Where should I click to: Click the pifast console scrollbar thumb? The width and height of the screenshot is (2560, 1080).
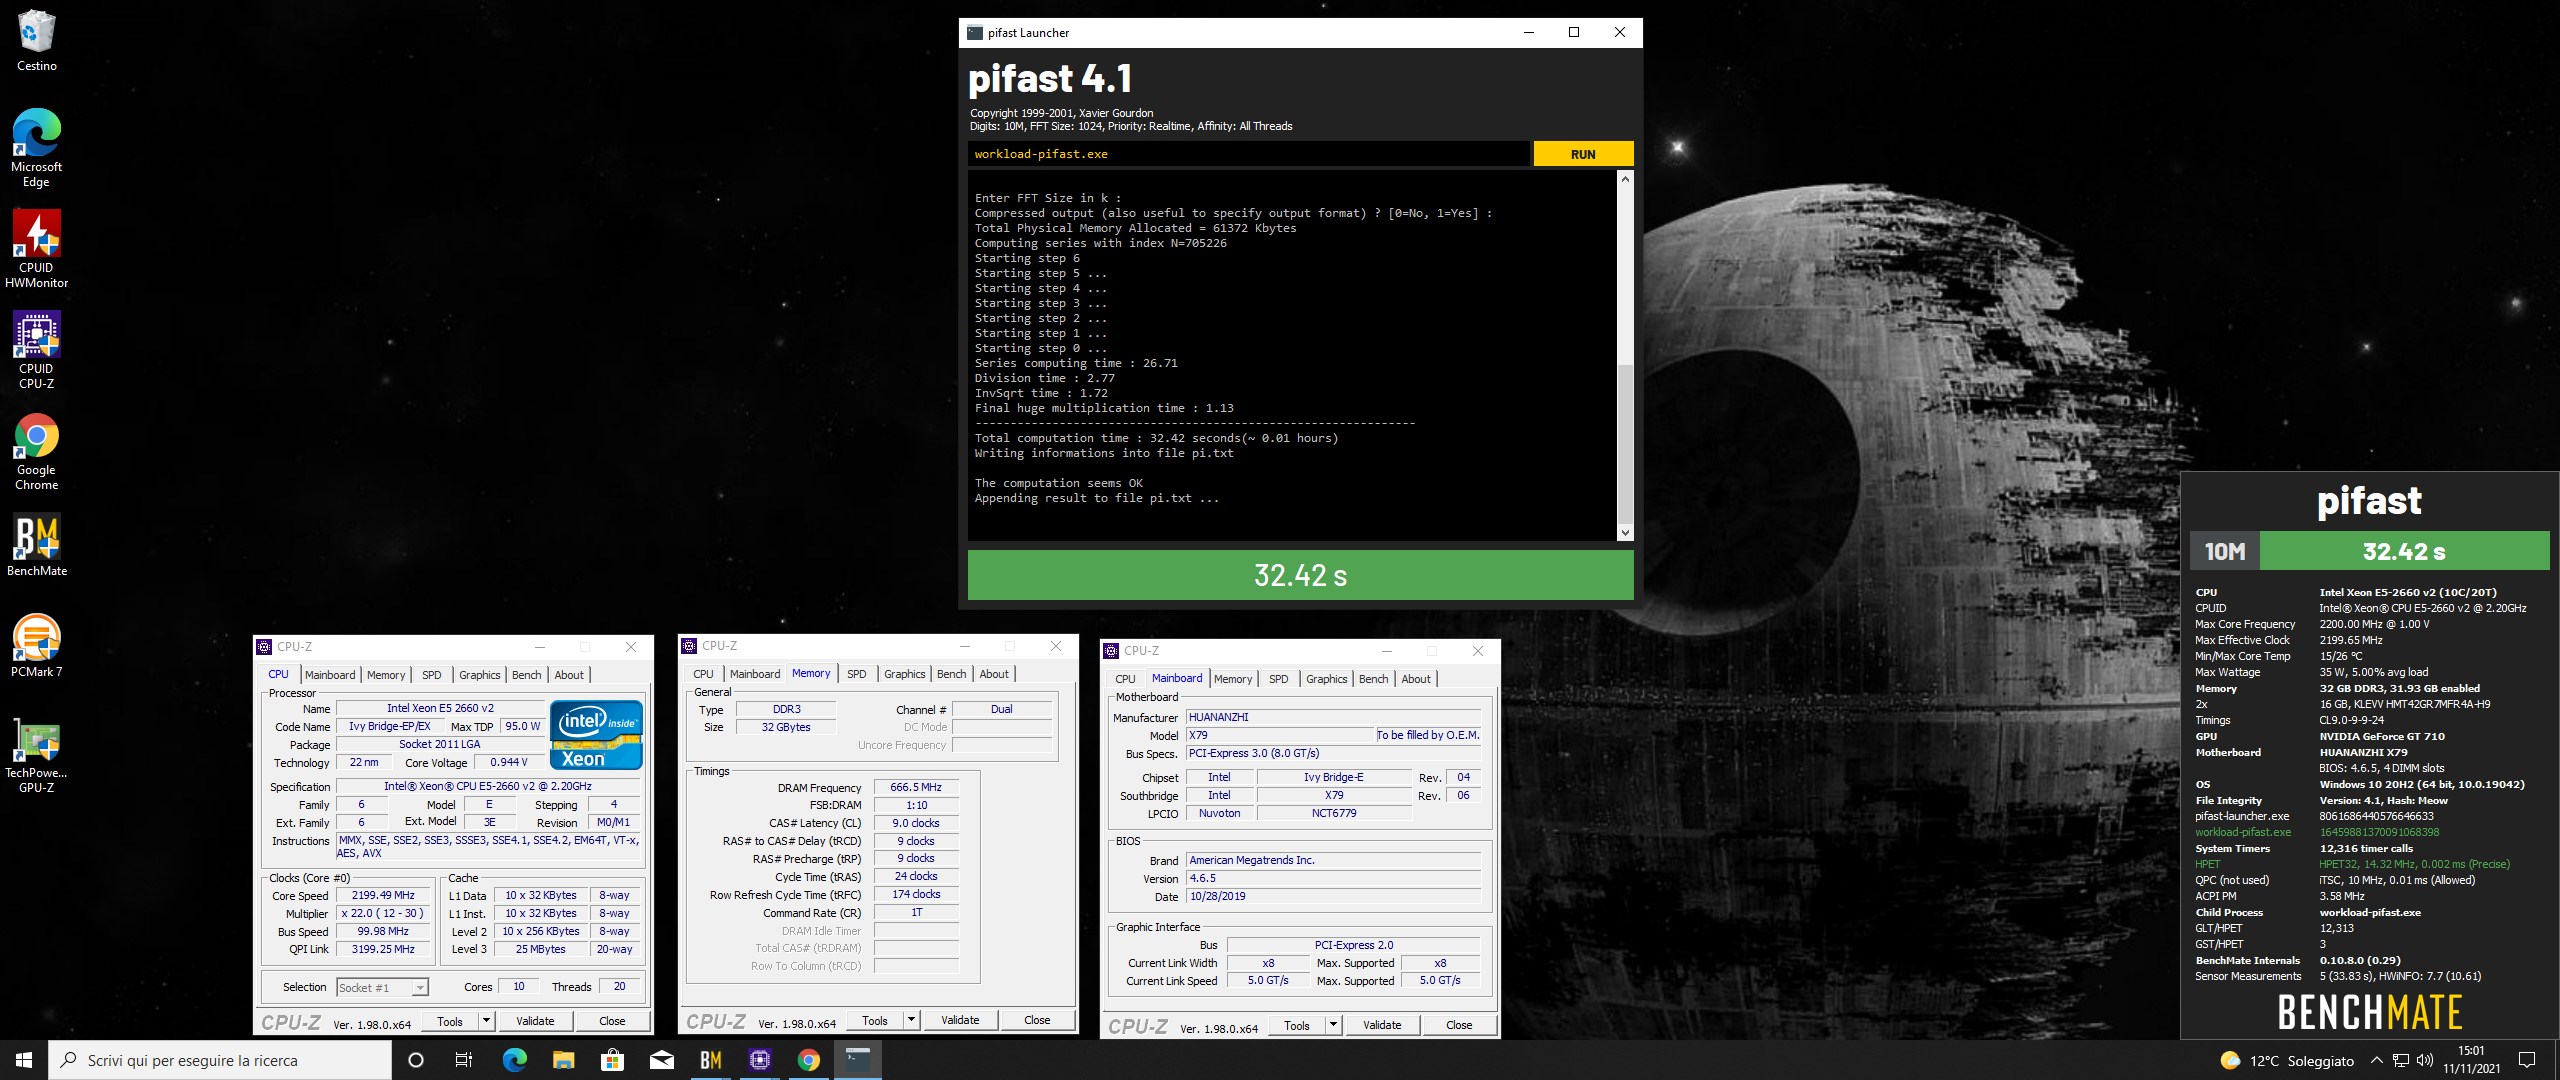tap(1624, 443)
